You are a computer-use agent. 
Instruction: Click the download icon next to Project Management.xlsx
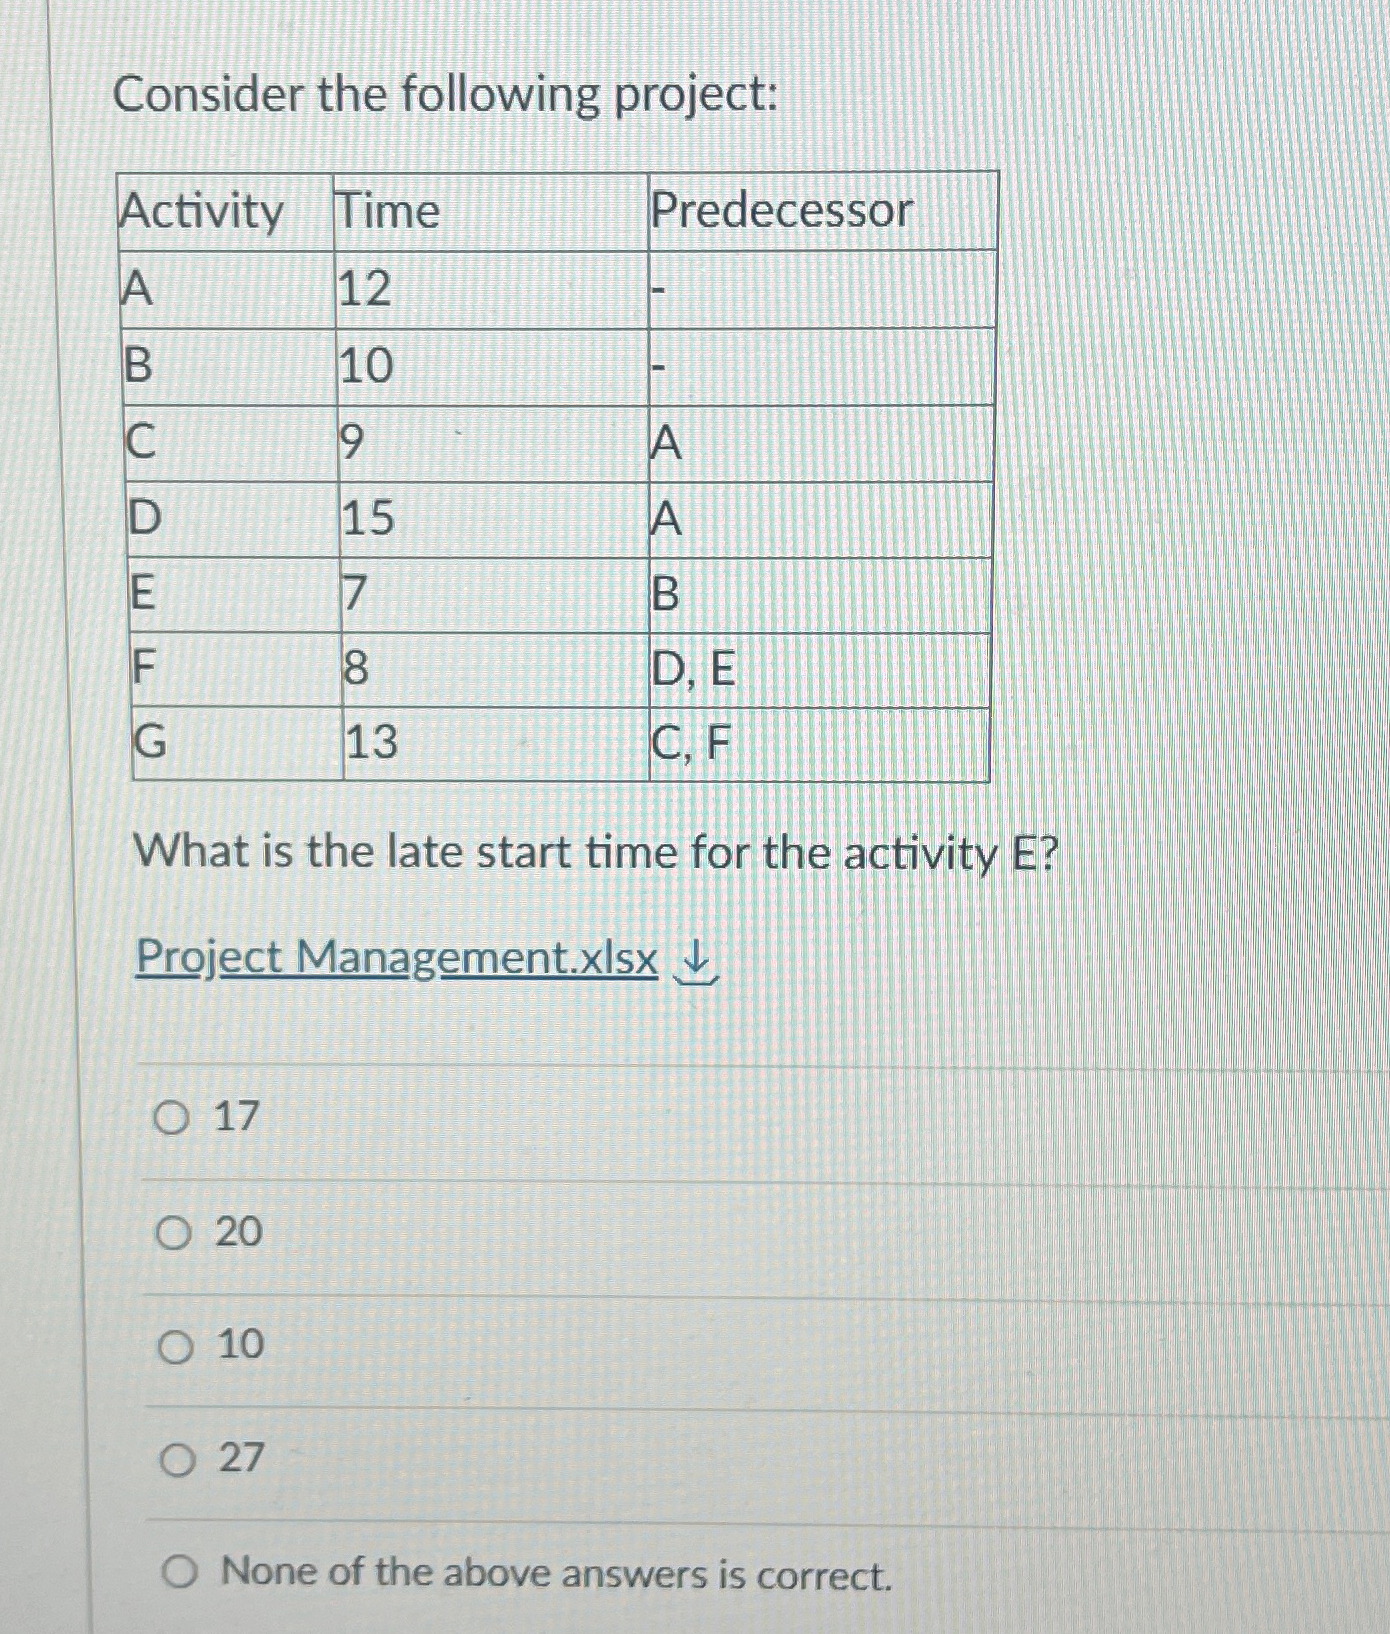tap(697, 962)
